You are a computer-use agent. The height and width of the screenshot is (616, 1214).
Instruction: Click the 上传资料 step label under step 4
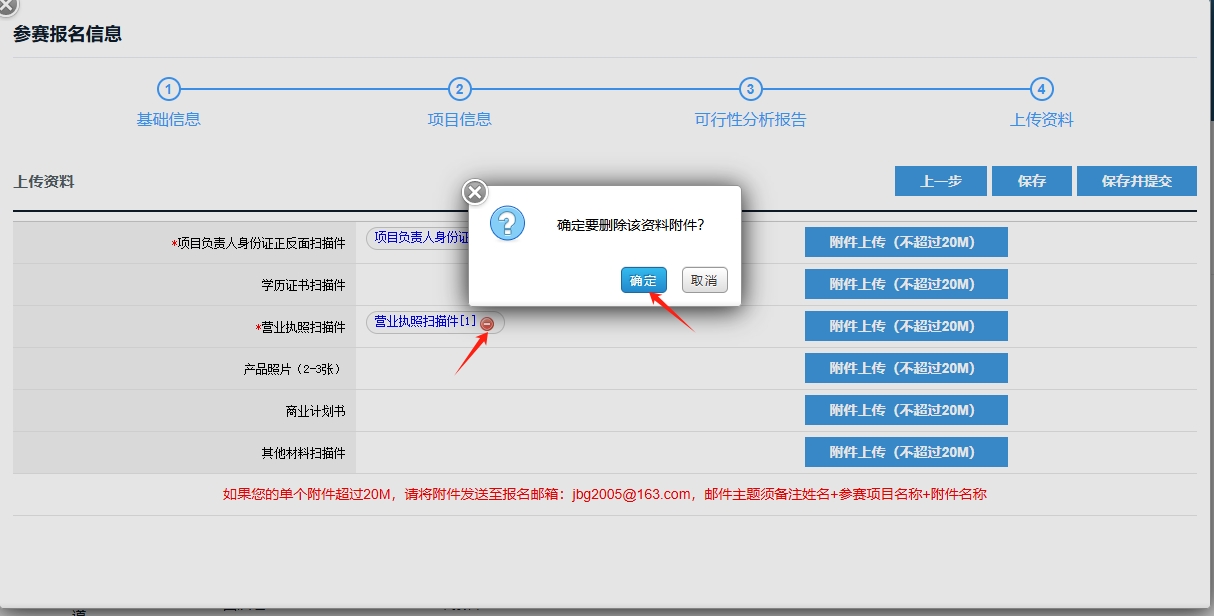(1042, 119)
